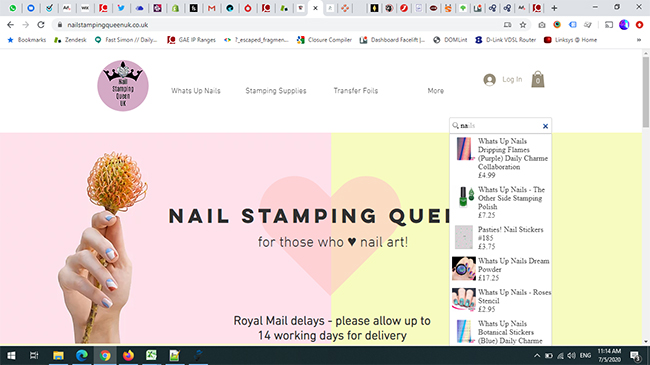Open the Transfer Foils menu
650x365 pixels.
point(356,91)
